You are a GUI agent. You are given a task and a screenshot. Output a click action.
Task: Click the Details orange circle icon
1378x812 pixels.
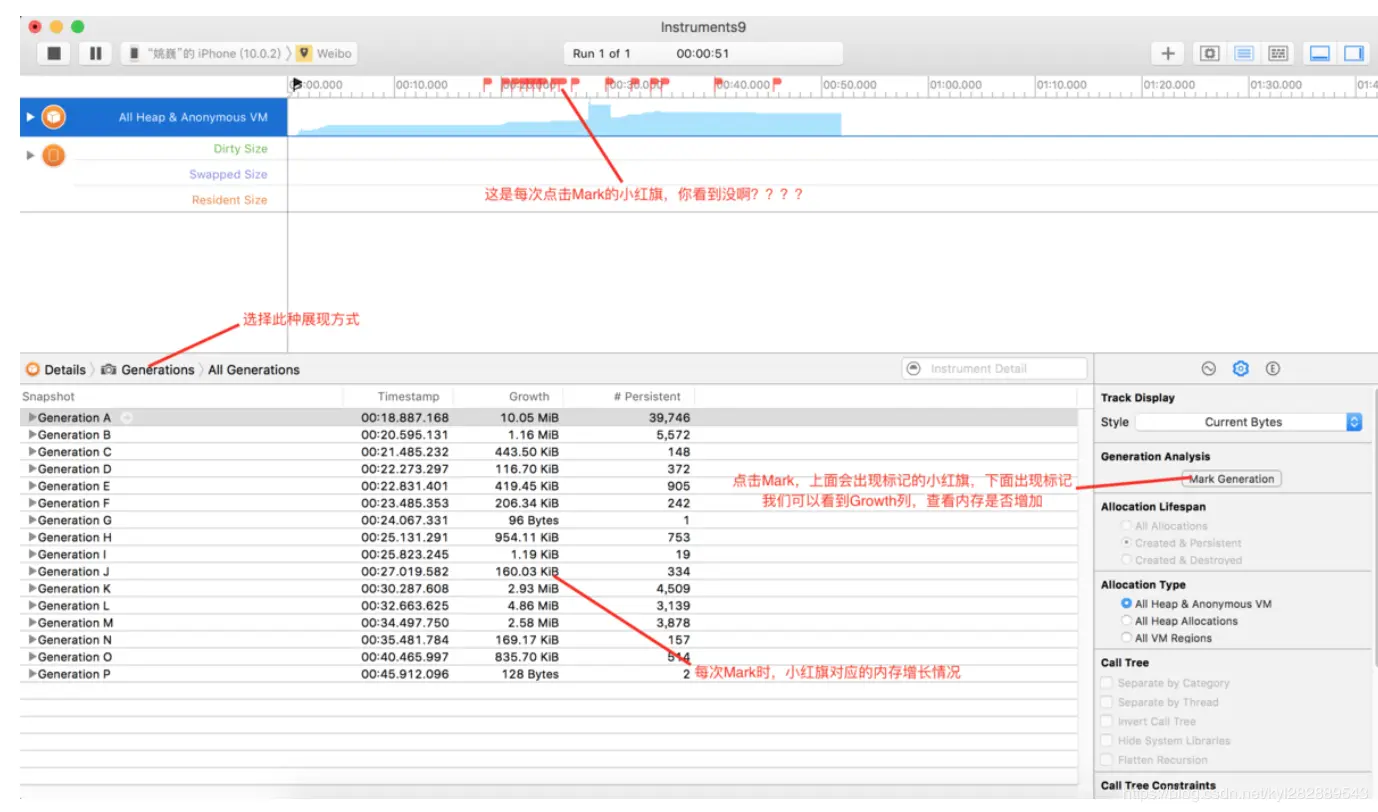coord(33,369)
